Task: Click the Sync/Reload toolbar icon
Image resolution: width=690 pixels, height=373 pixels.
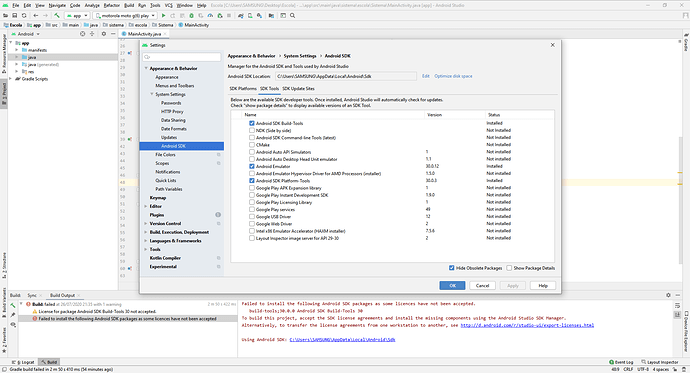Action: (x=24, y=15)
